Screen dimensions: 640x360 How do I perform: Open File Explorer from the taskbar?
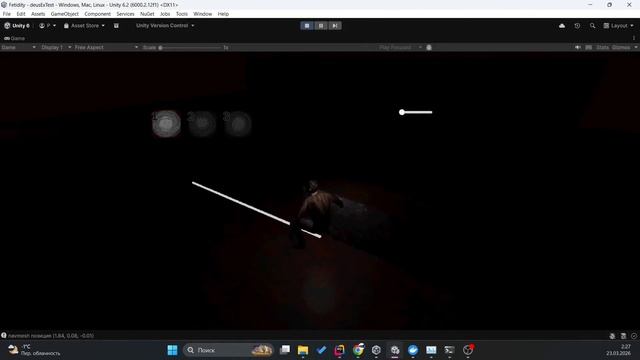click(303, 350)
